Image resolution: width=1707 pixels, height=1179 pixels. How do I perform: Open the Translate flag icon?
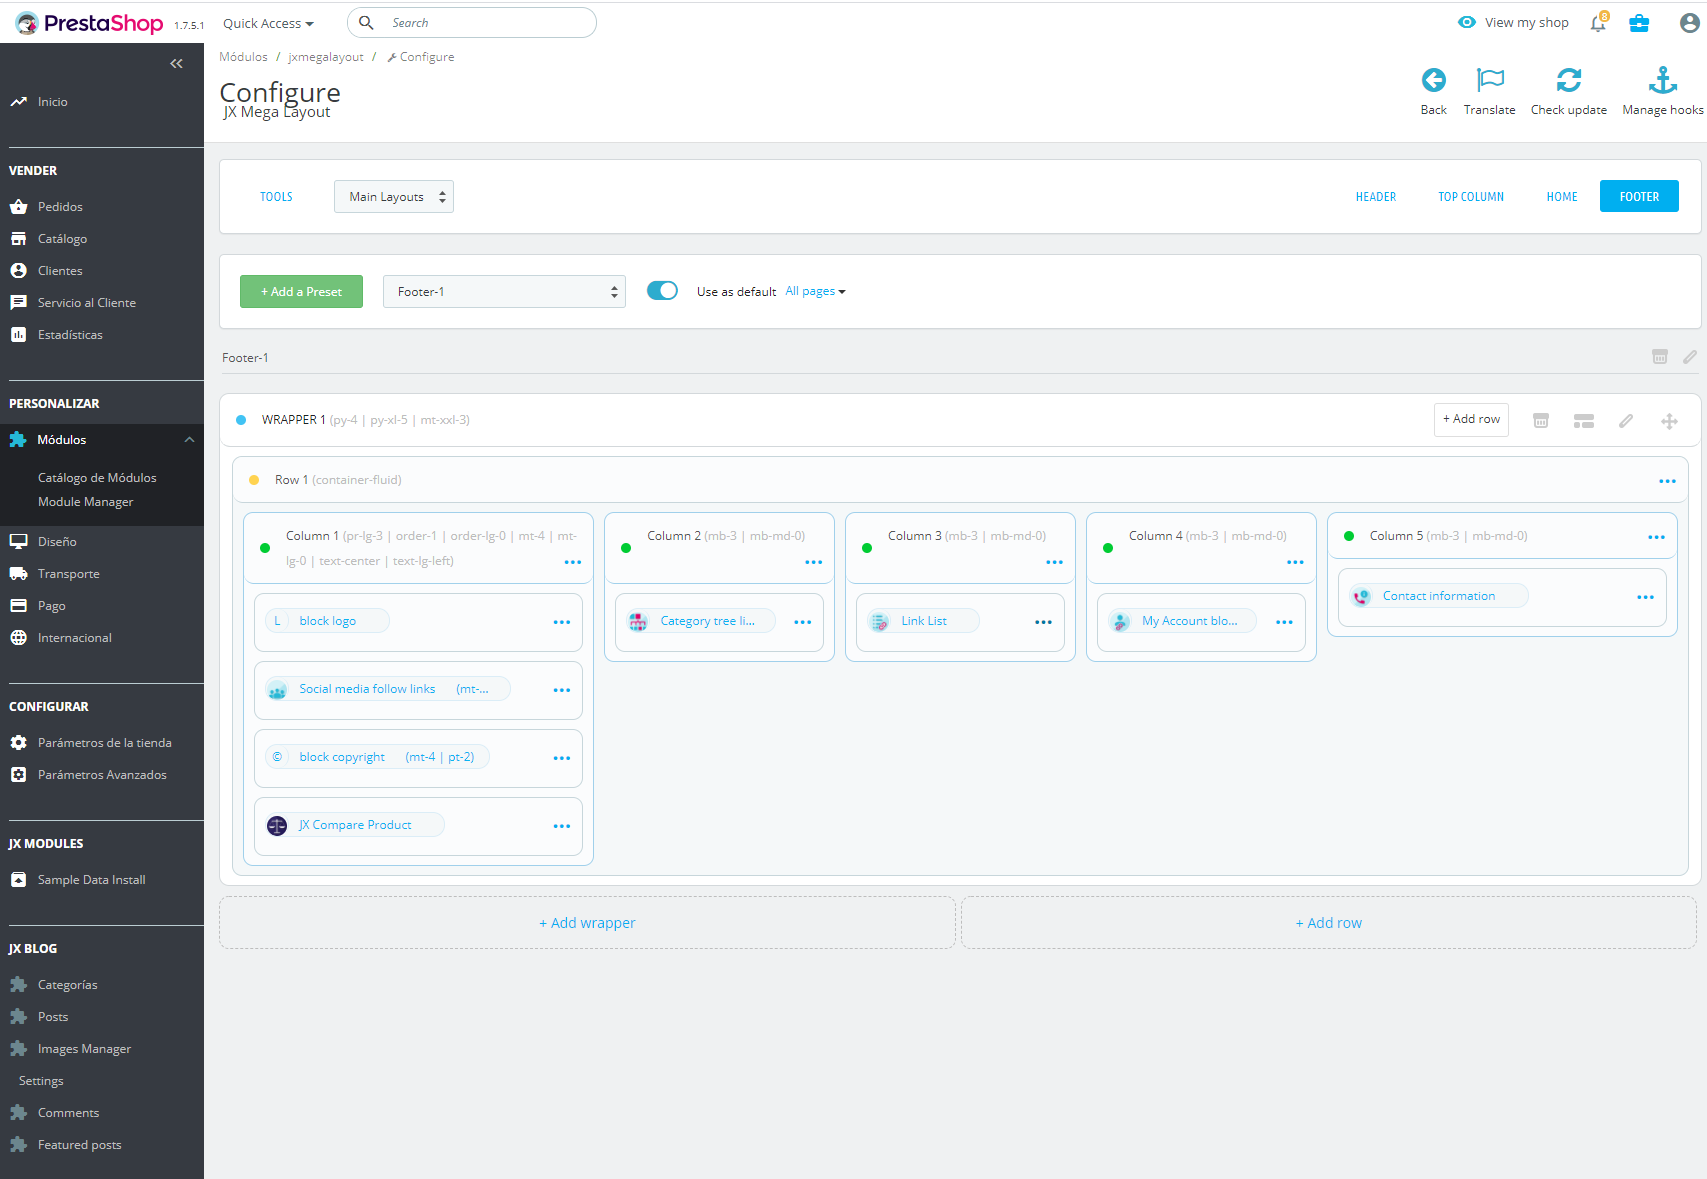[1489, 80]
